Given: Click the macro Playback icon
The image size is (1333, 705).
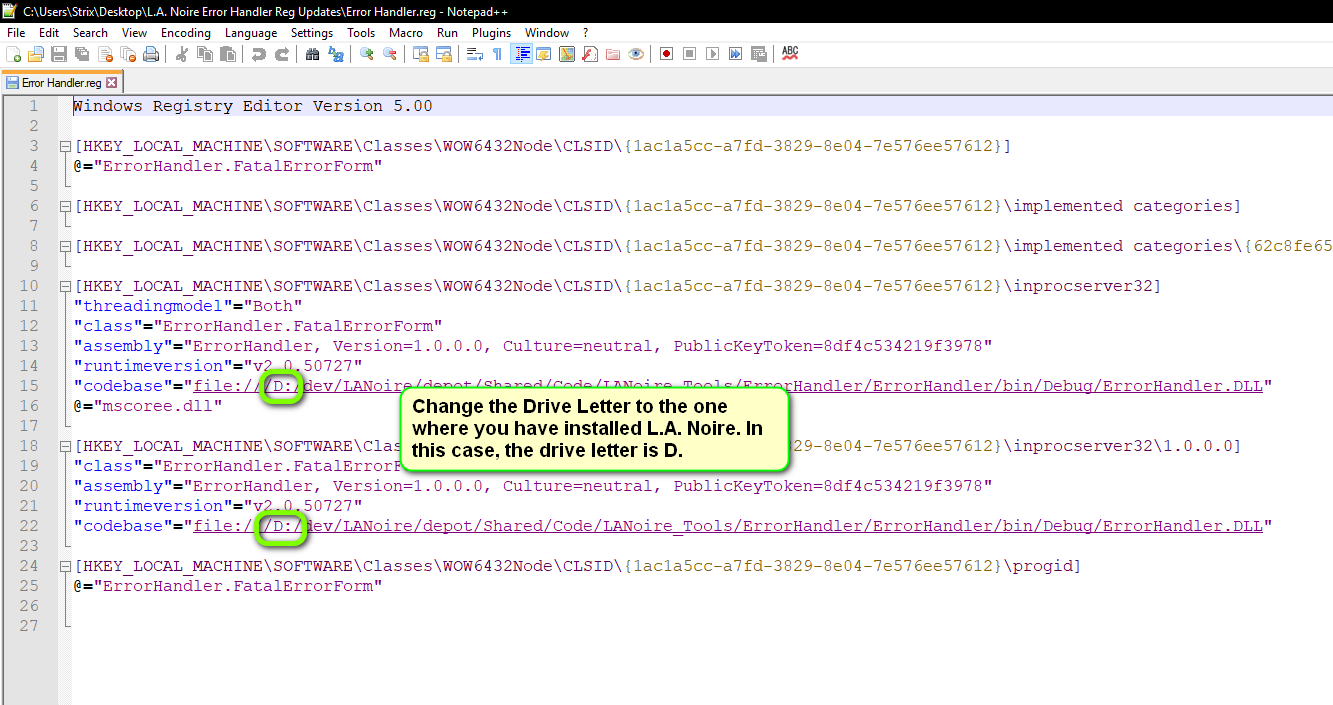Looking at the screenshot, I should click(x=712, y=54).
